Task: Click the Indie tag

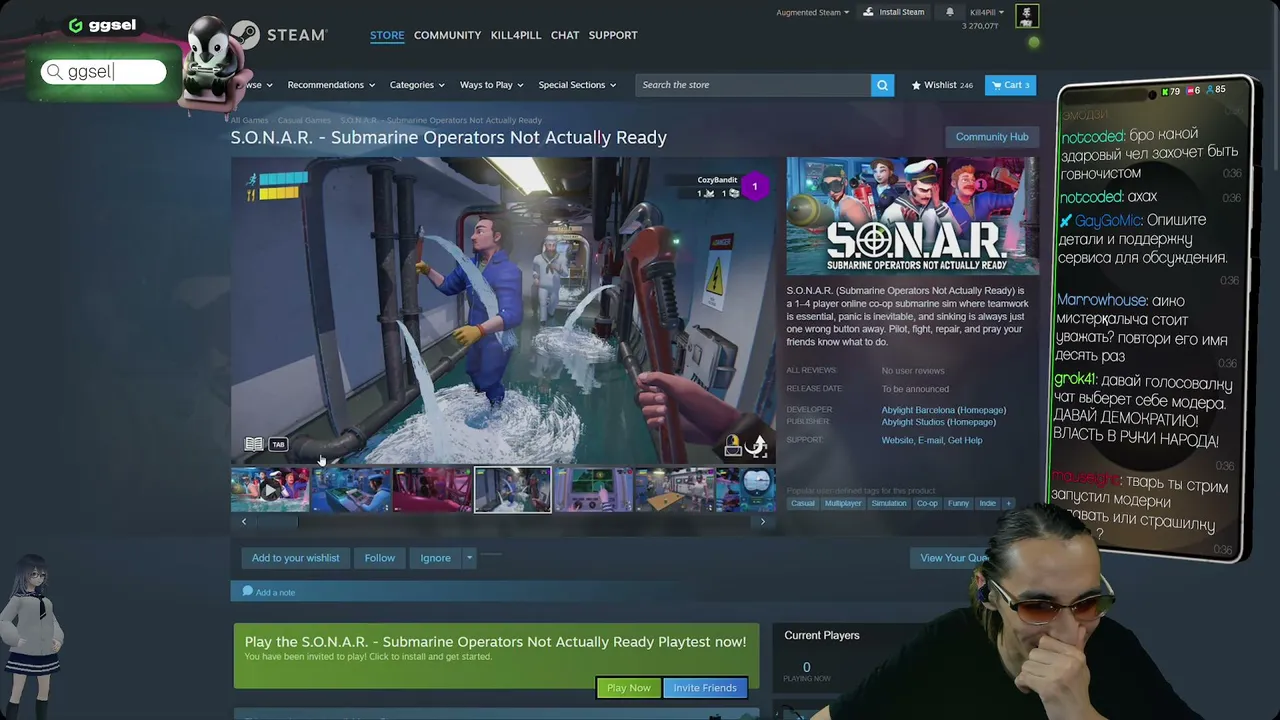Action: click(x=987, y=503)
